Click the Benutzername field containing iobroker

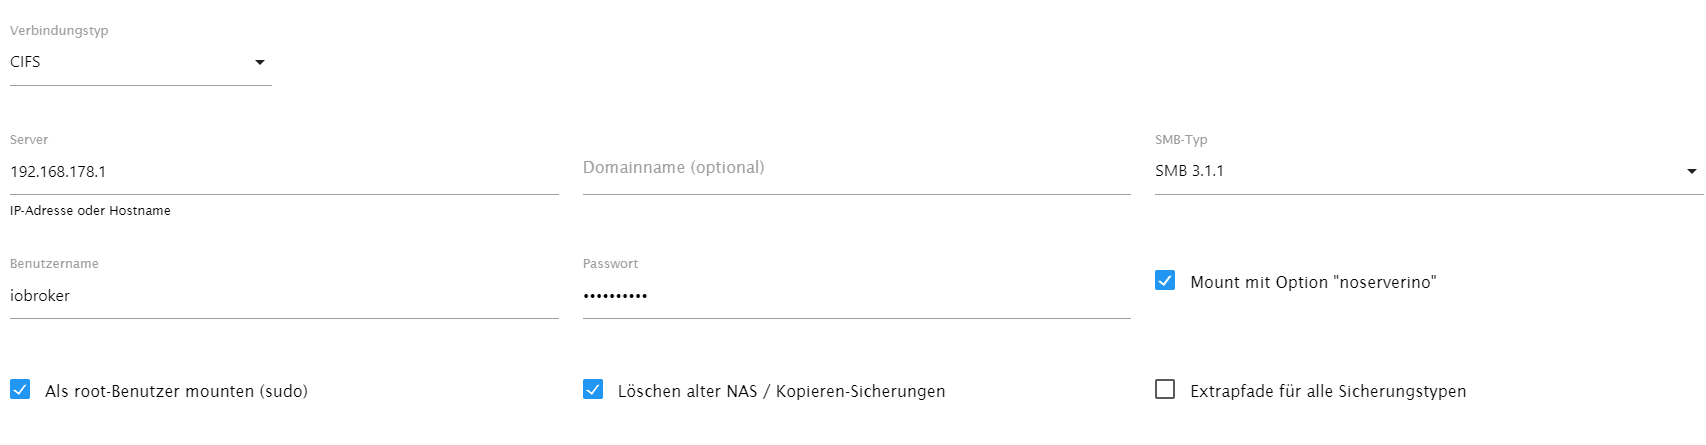(x=283, y=296)
